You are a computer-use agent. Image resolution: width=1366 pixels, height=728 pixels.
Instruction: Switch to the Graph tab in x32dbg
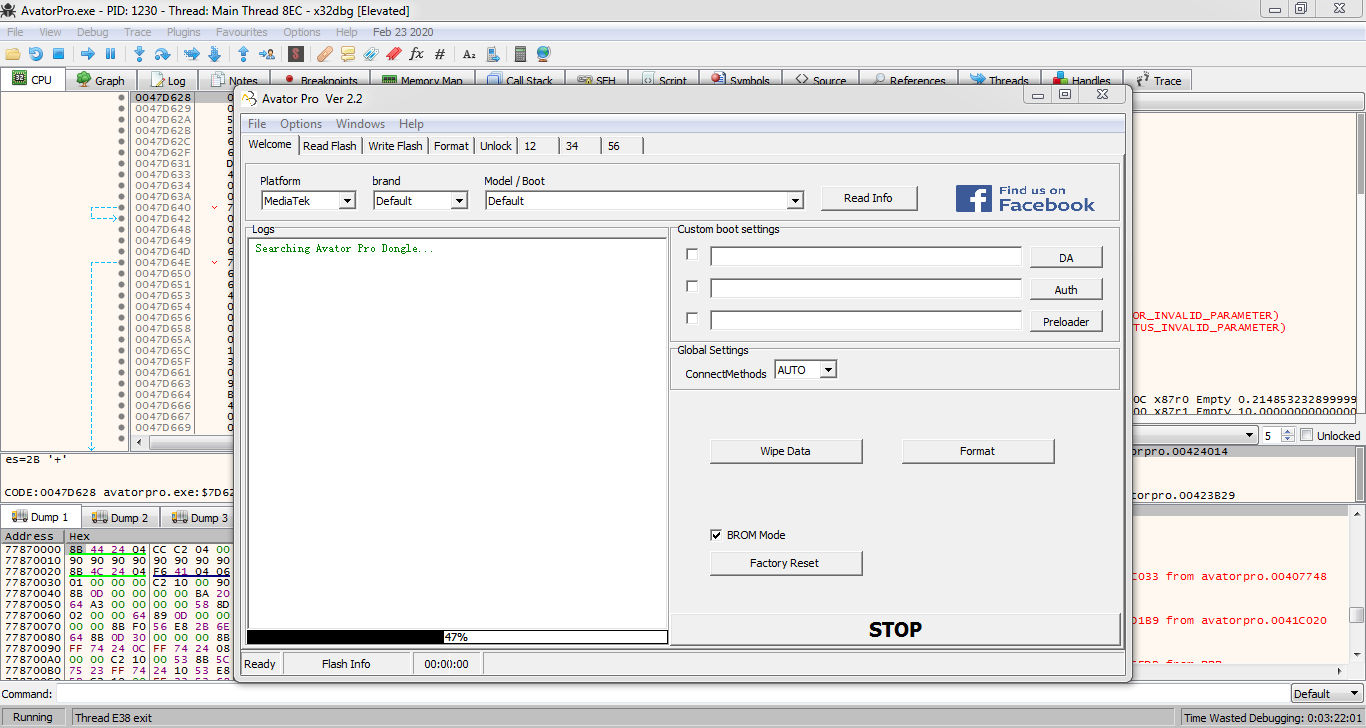pos(101,80)
